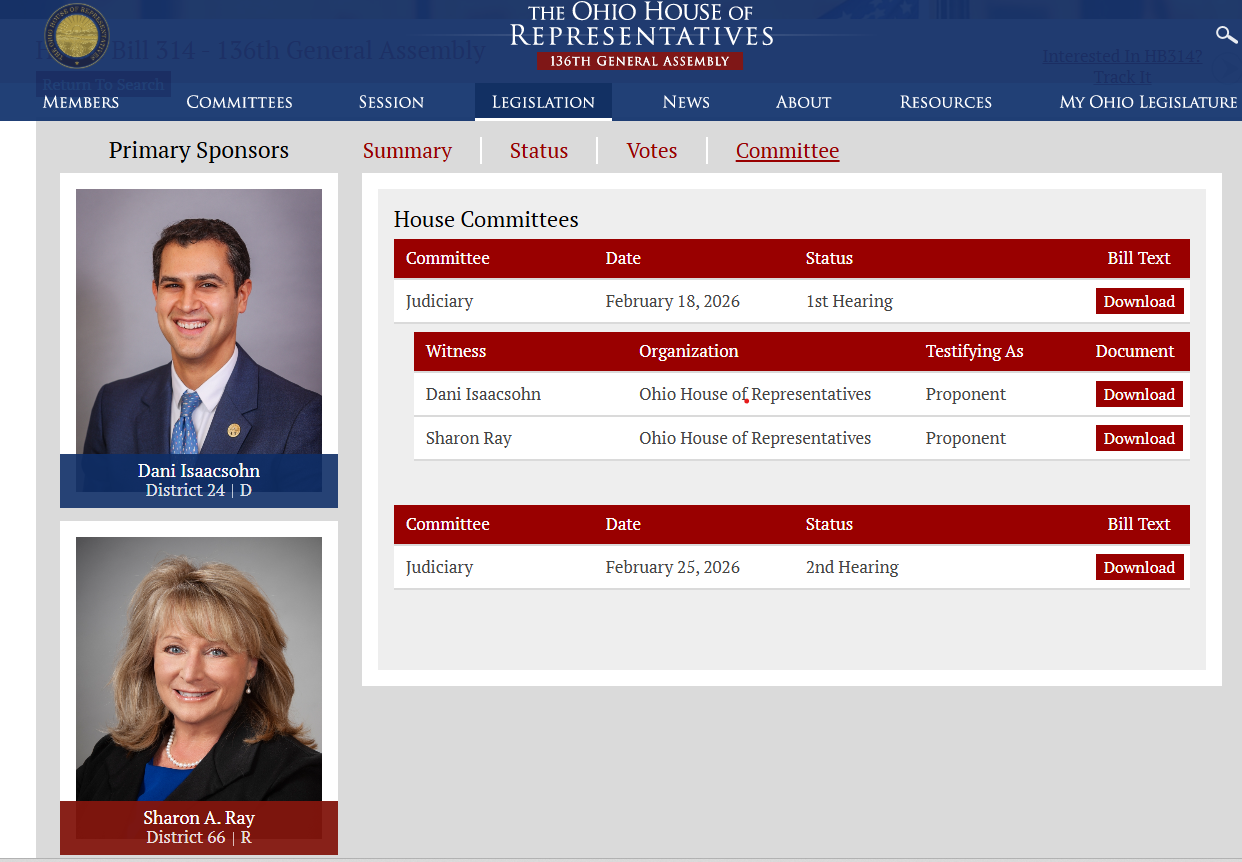Open Dani Isaacsohn's portrait photo
Viewport: 1242px width, 862px height.
(199, 321)
